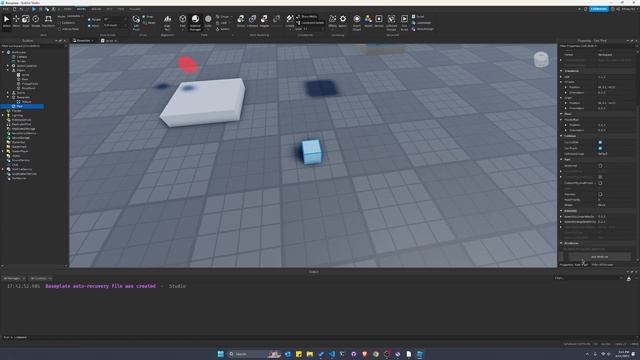Choose the Select tool in the ribbon
Image resolution: width=640 pixels, height=360 pixels.
(7, 21)
